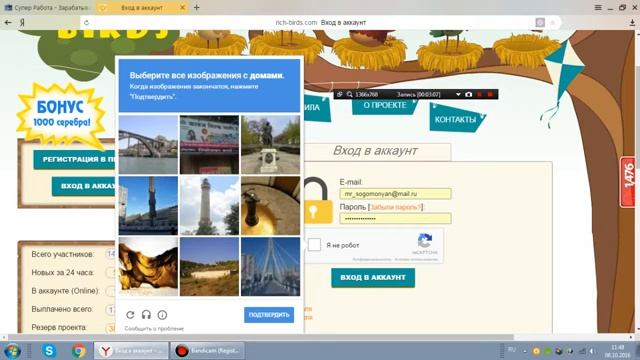Select the horse statue image tile
Image resolution: width=640 pixels, height=360 pixels.
pos(270,144)
